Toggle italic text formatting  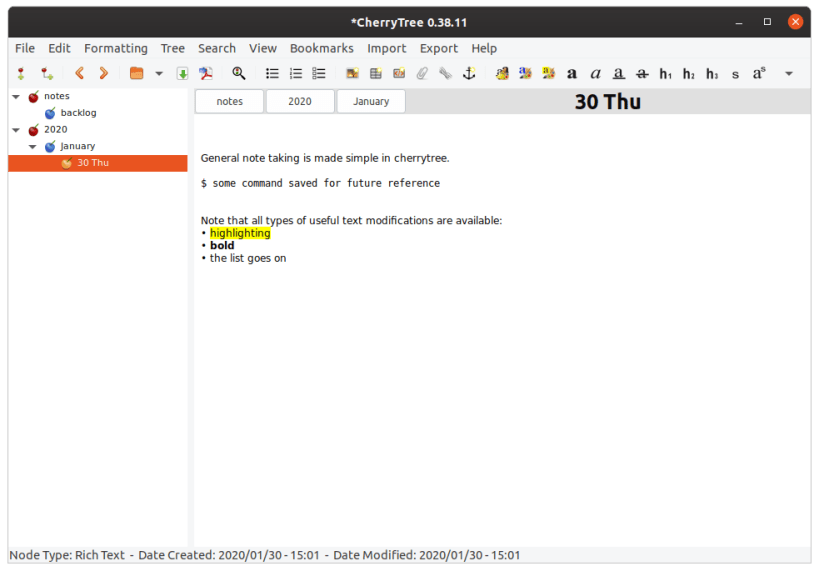[x=595, y=74]
